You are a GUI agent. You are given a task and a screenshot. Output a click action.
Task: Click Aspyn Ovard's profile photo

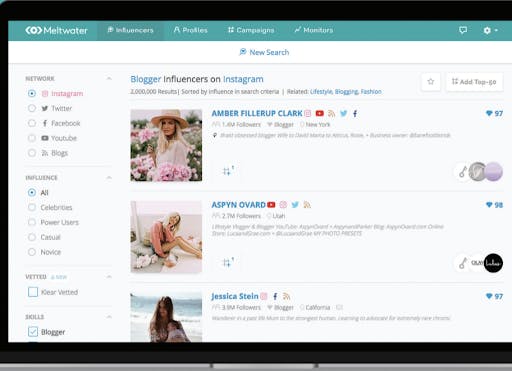[x=166, y=237]
